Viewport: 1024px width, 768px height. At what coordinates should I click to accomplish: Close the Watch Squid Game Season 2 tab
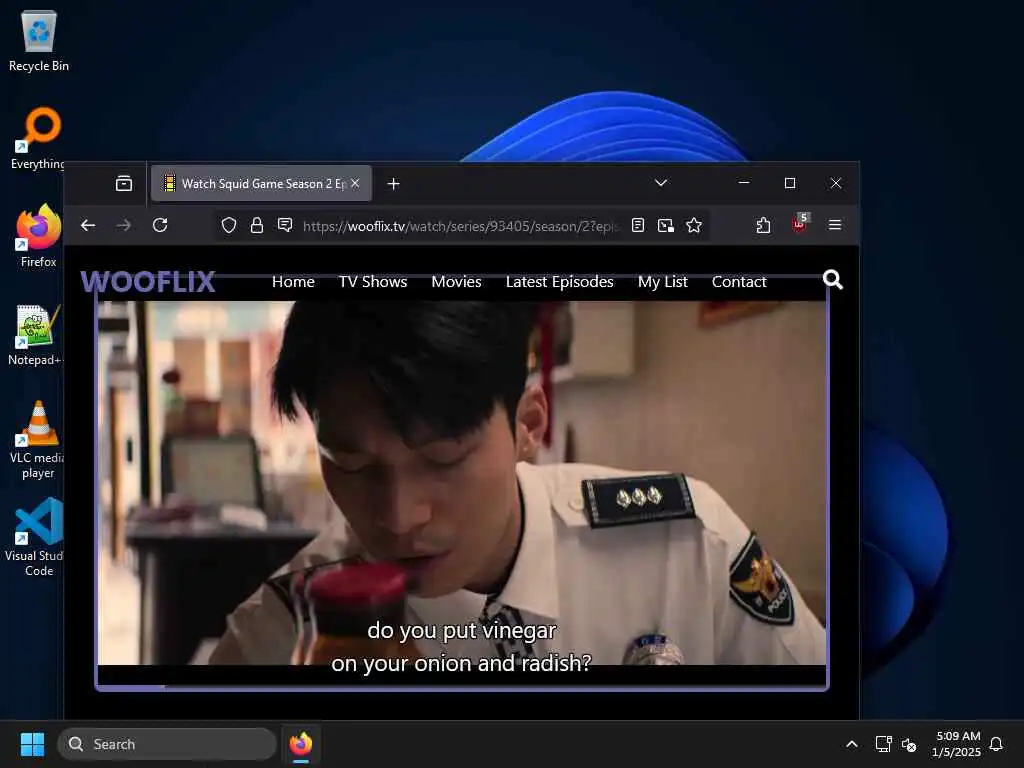click(355, 184)
